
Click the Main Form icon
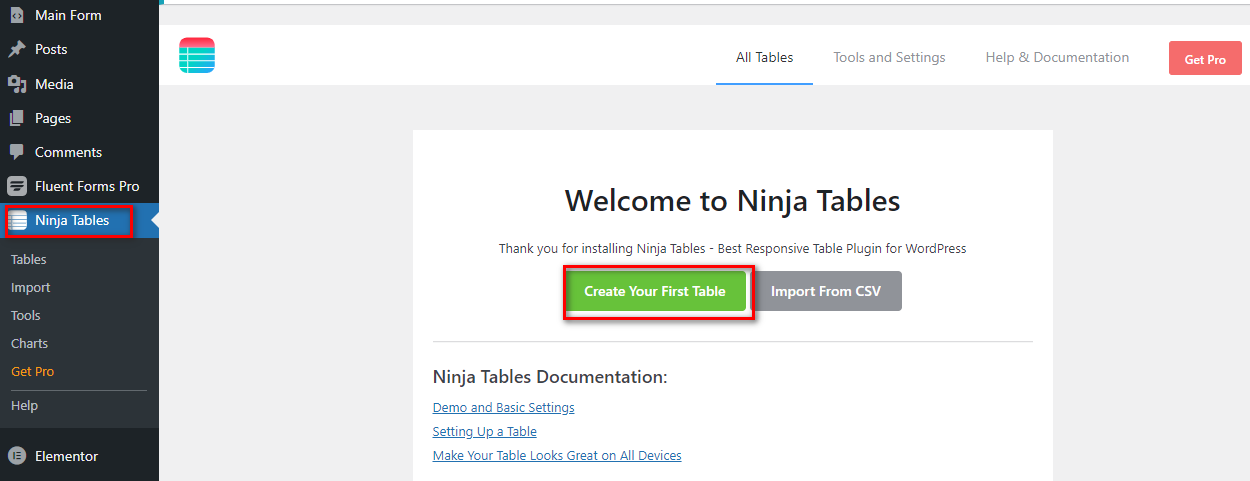(x=17, y=15)
